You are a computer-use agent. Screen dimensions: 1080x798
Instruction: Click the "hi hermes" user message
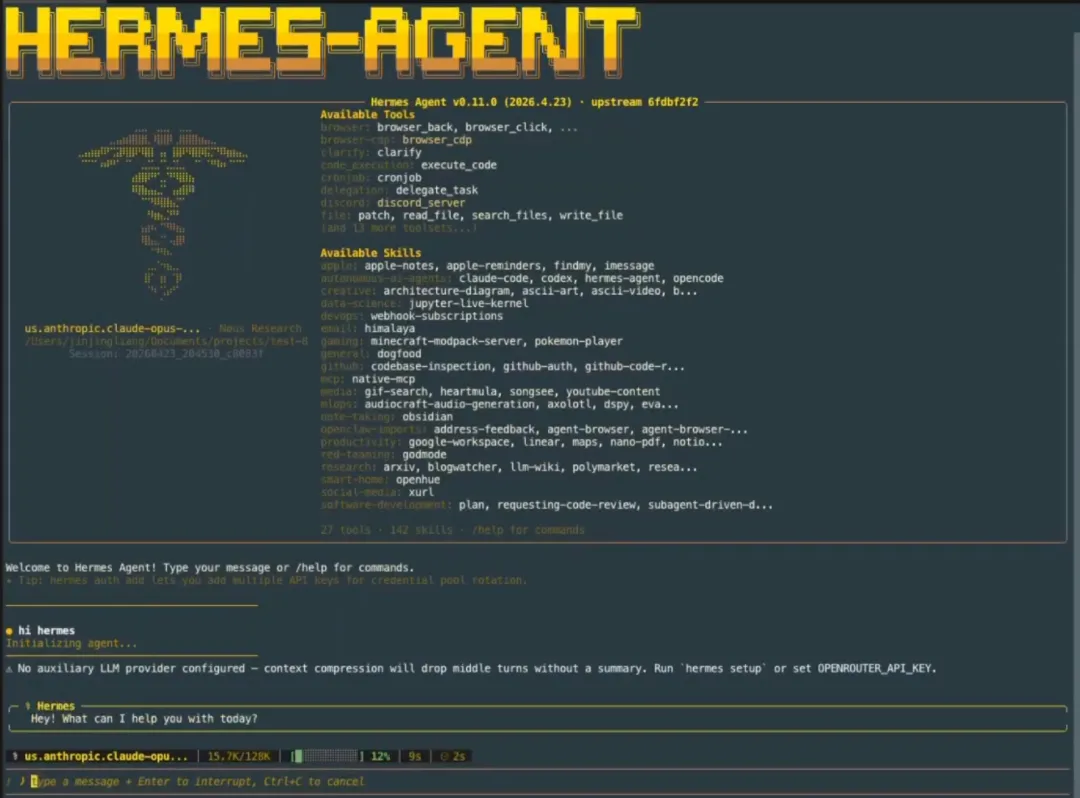point(46,630)
